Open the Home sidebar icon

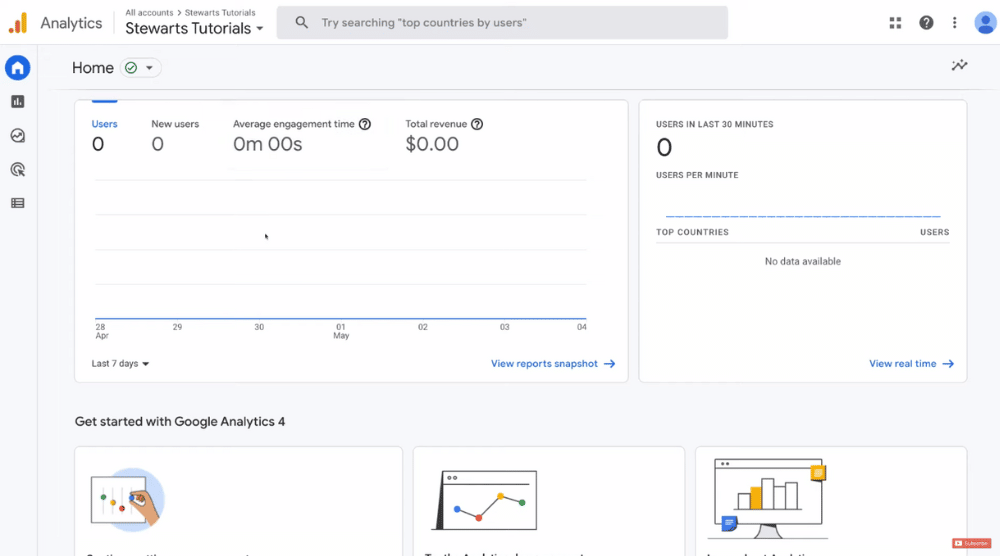point(18,68)
